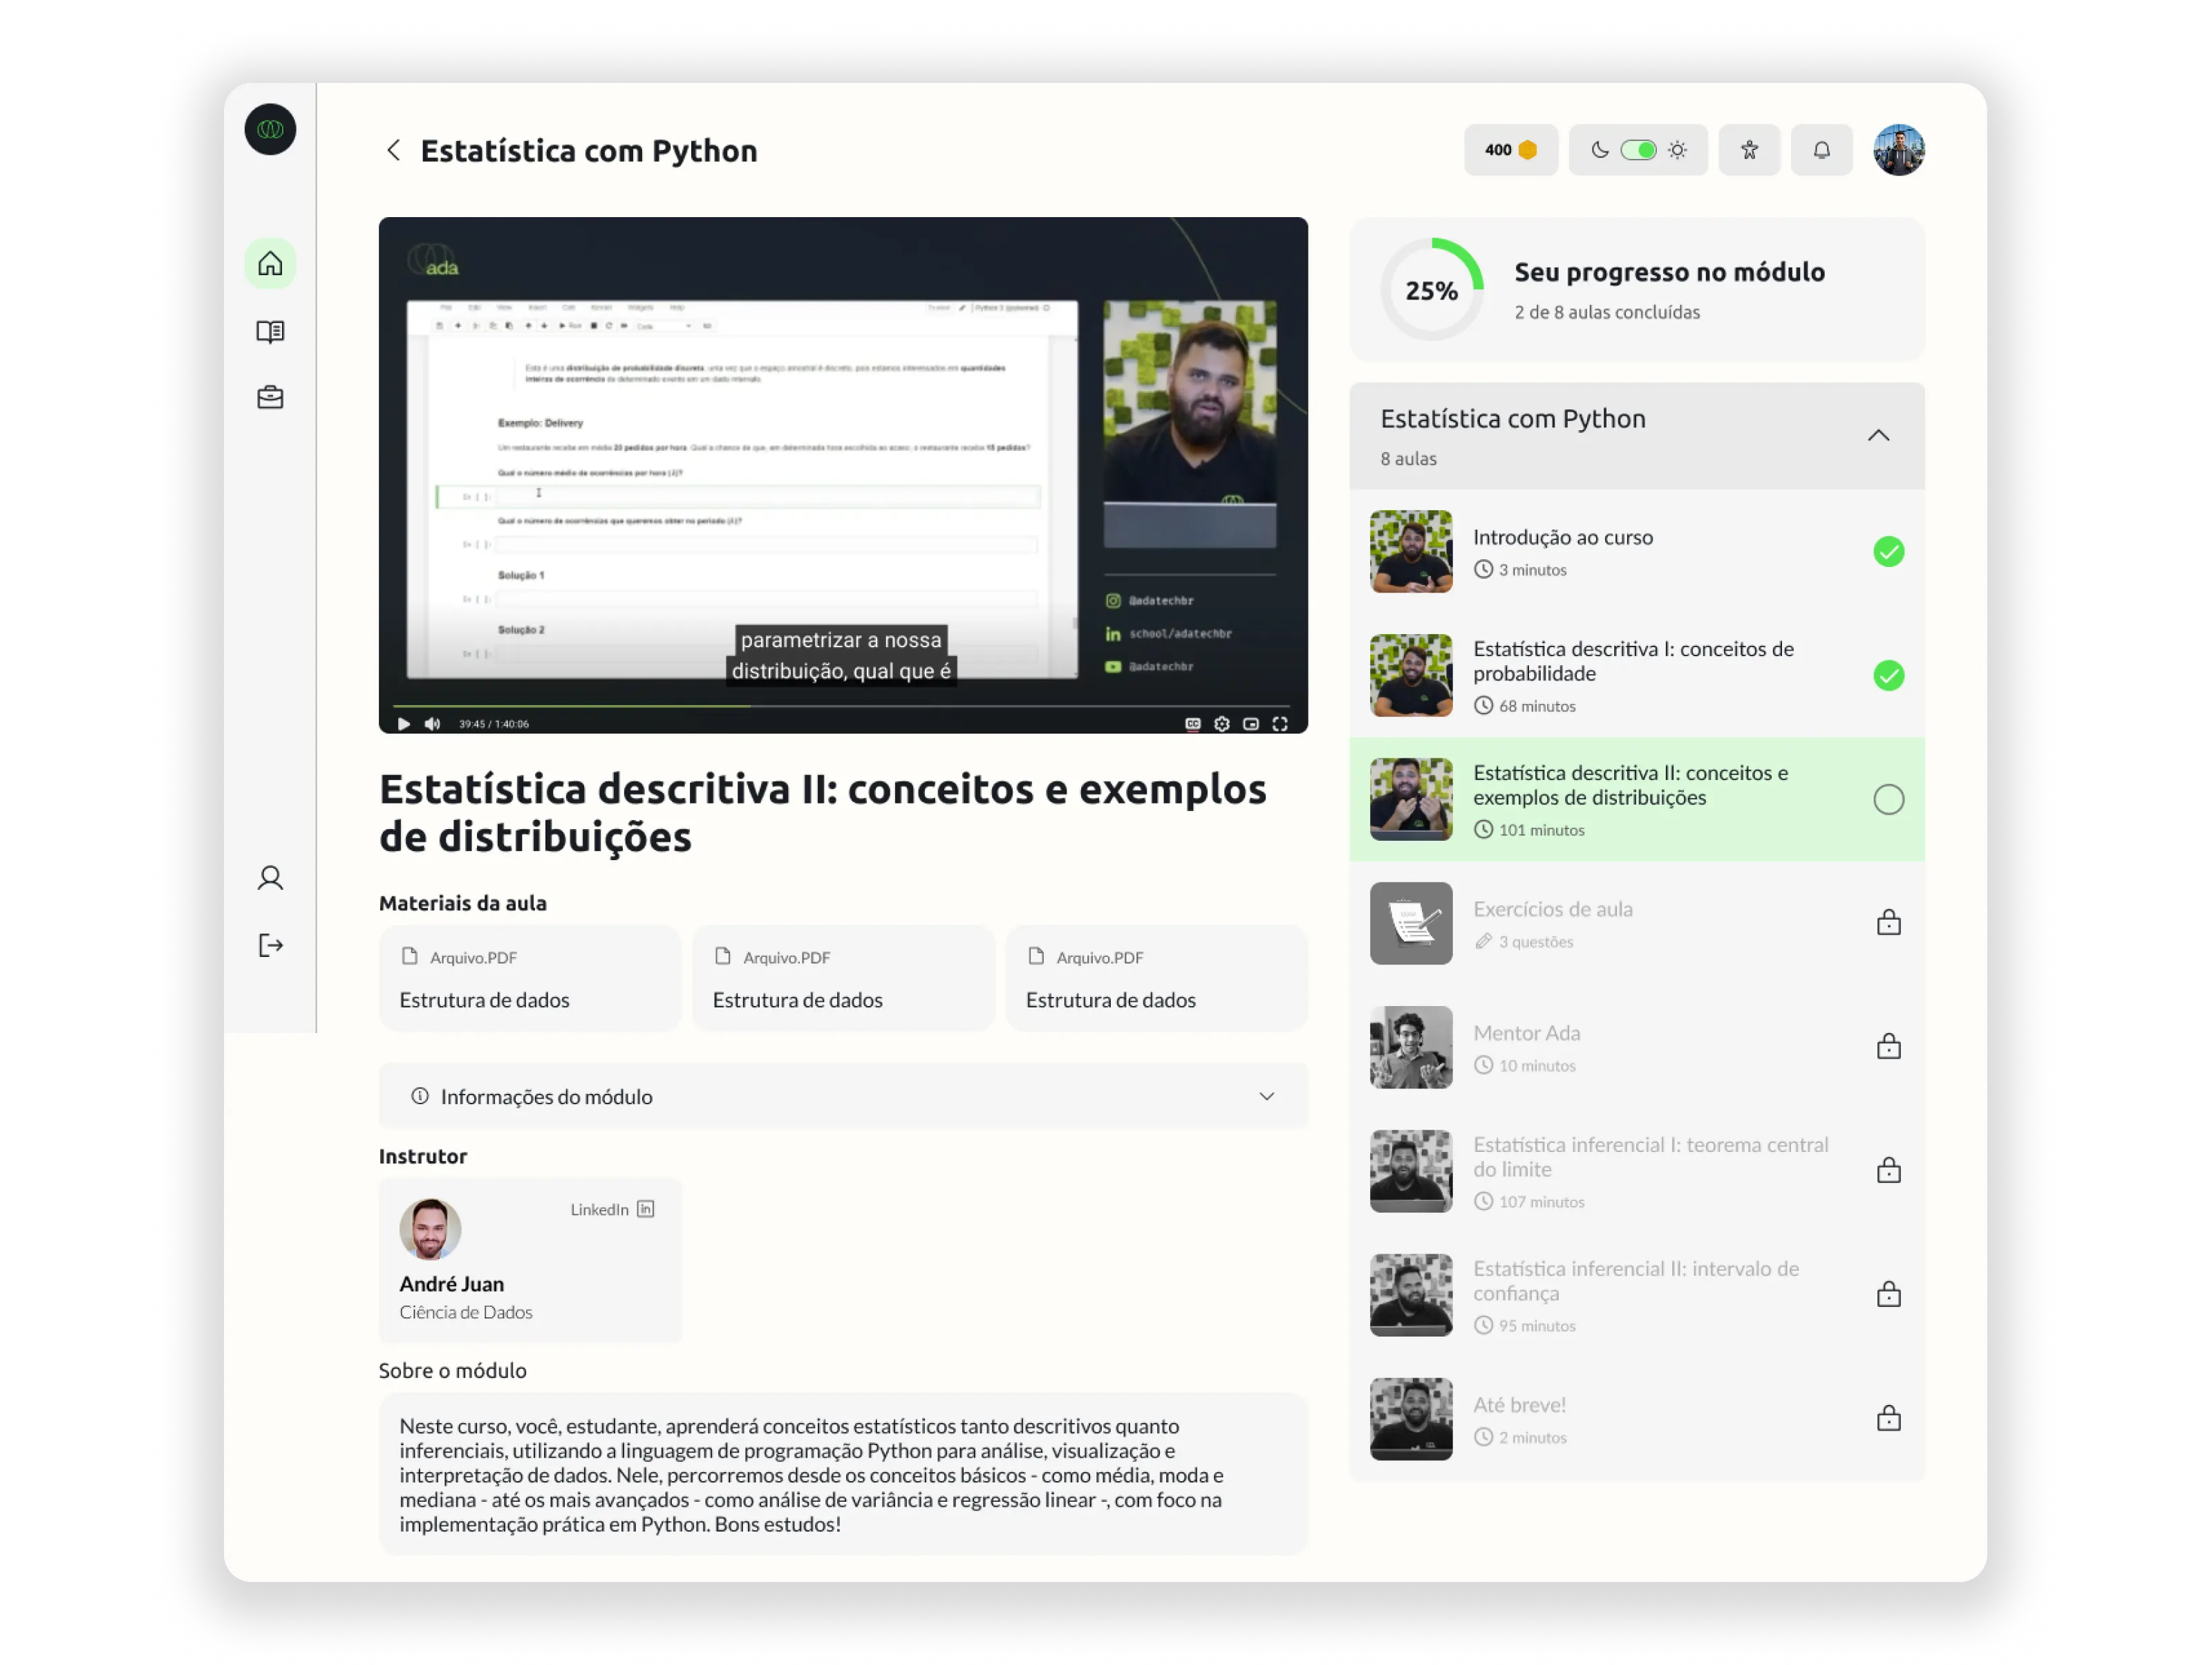Click the video progress bar
Screen dimensions: 2212x1665
point(843,706)
